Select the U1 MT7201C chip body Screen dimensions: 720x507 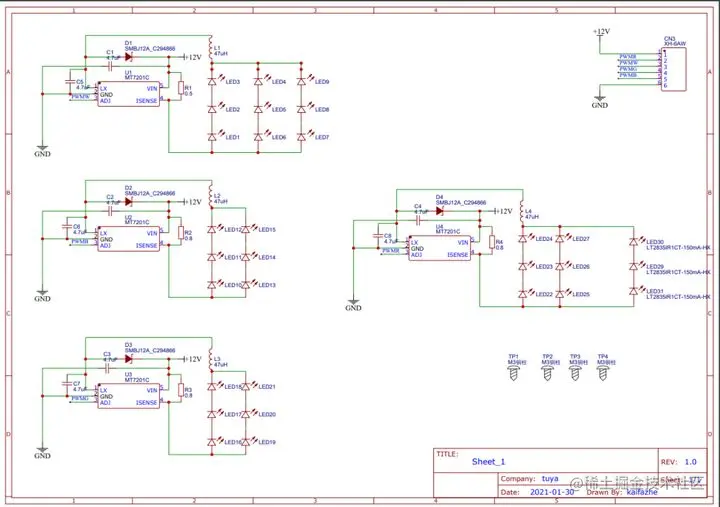(129, 95)
